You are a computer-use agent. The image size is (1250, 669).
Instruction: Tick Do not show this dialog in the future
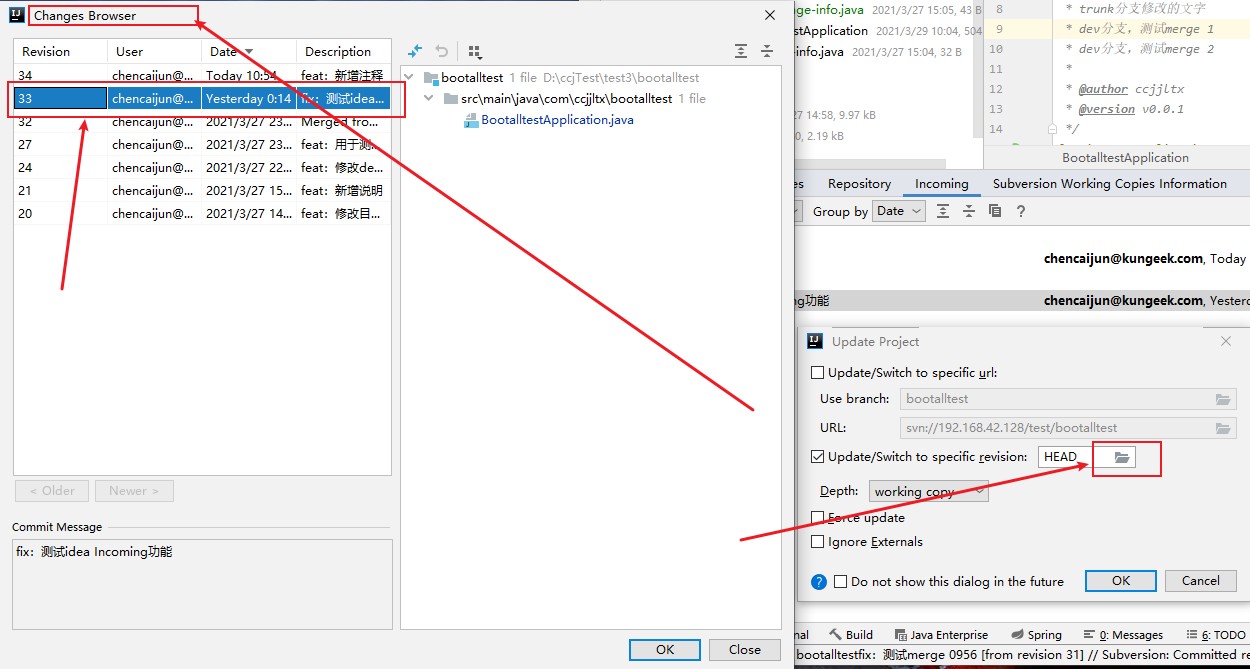(x=841, y=581)
